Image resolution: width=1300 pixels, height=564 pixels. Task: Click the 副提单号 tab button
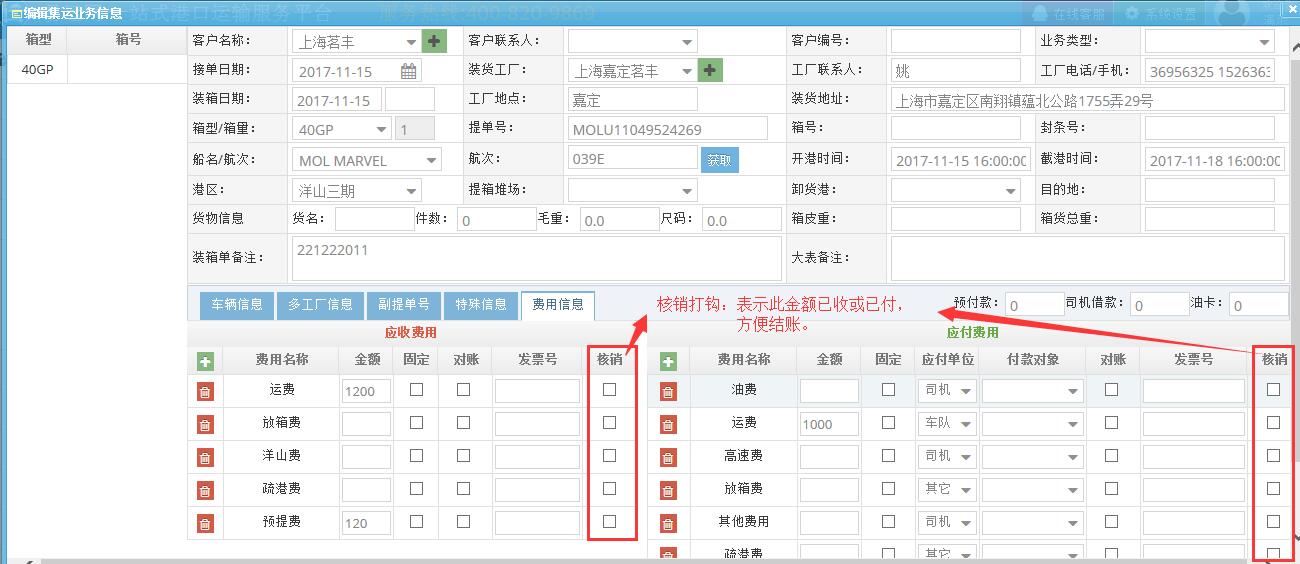[x=404, y=305]
